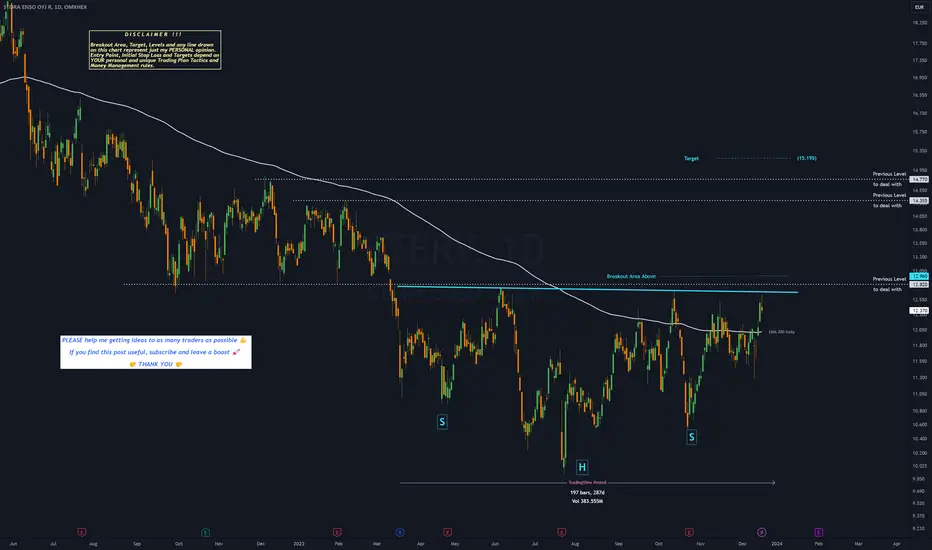Click the Previous Level text at 14.355
The width and height of the screenshot is (932, 550).
[x=889, y=196]
